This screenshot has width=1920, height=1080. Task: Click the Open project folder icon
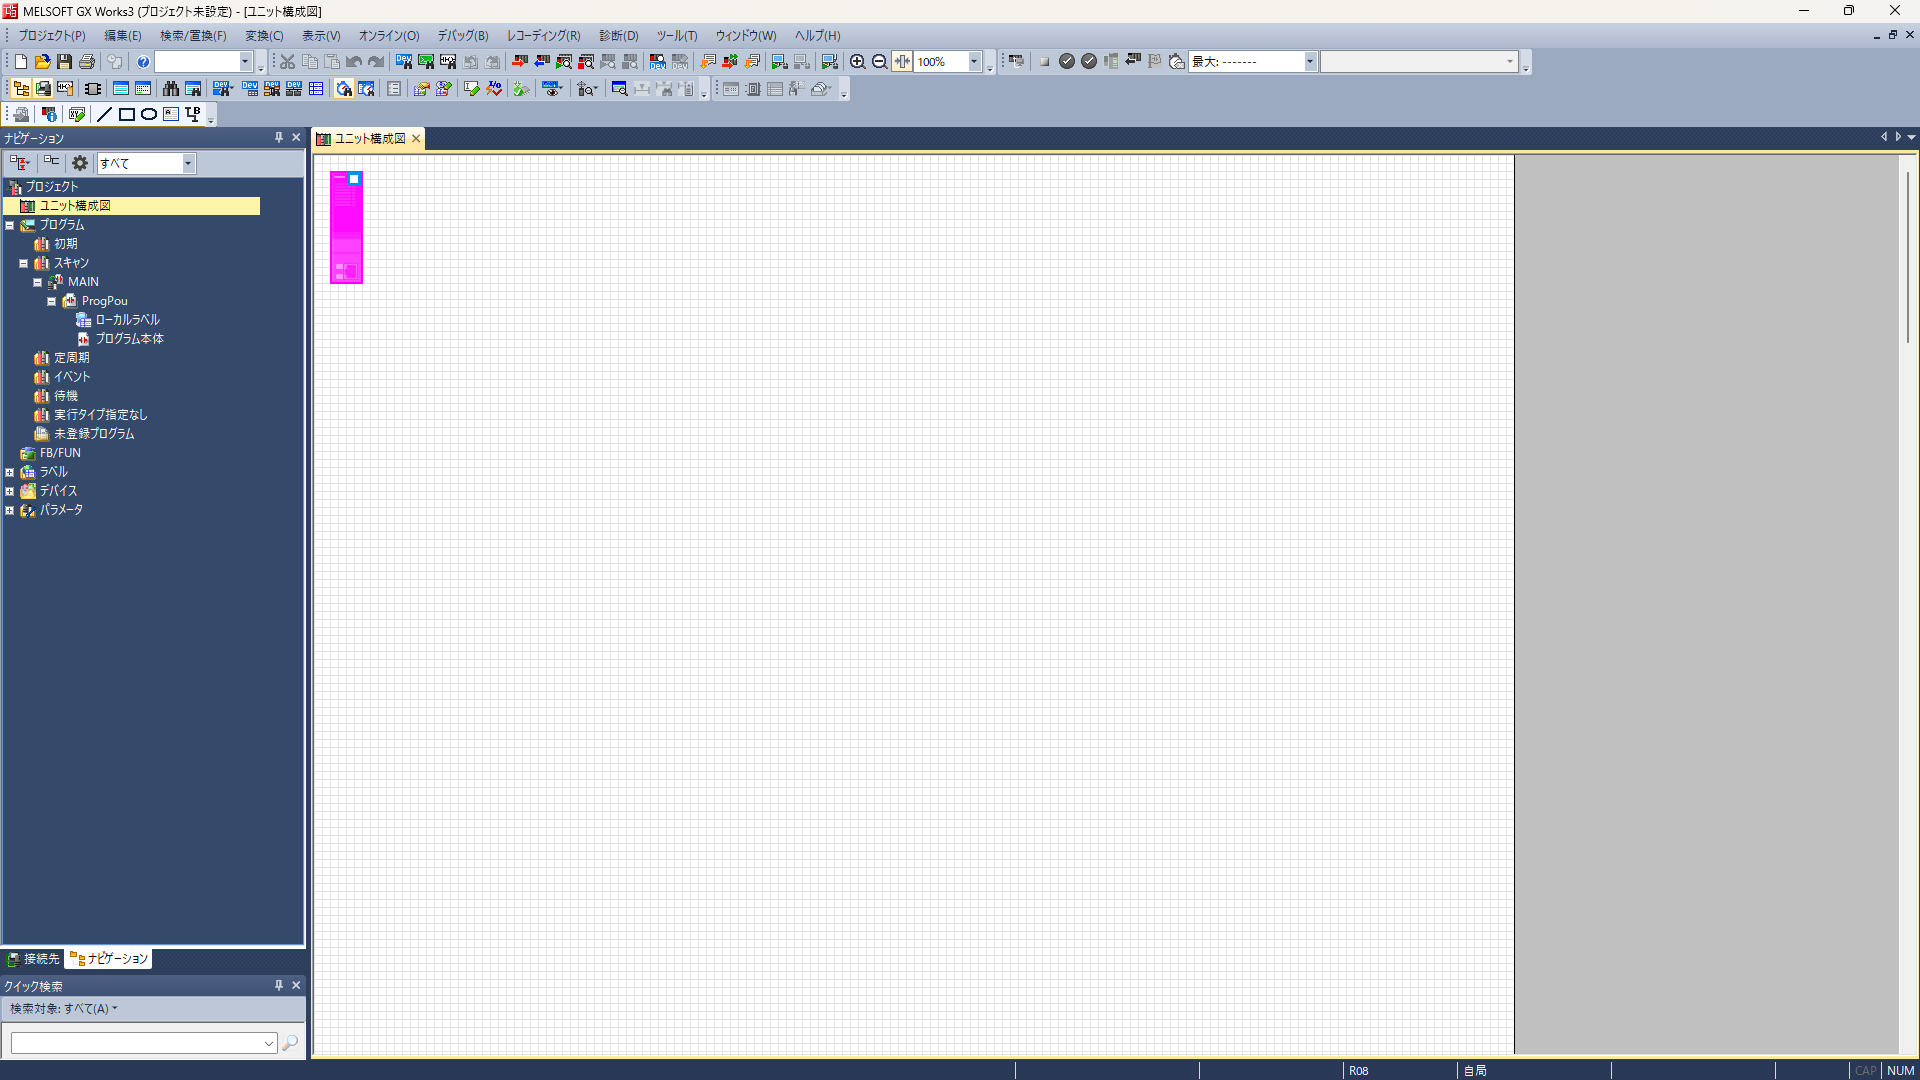pyautogui.click(x=42, y=62)
